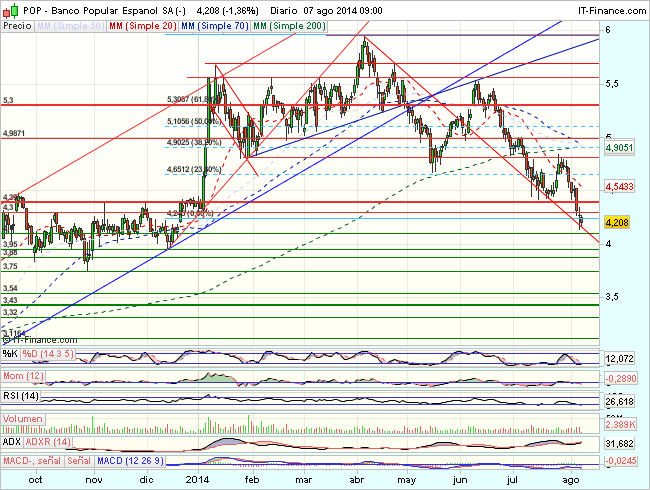Open the Mom (12) indicator label
This screenshot has height=490, width=650.
pyautogui.click(x=23, y=376)
